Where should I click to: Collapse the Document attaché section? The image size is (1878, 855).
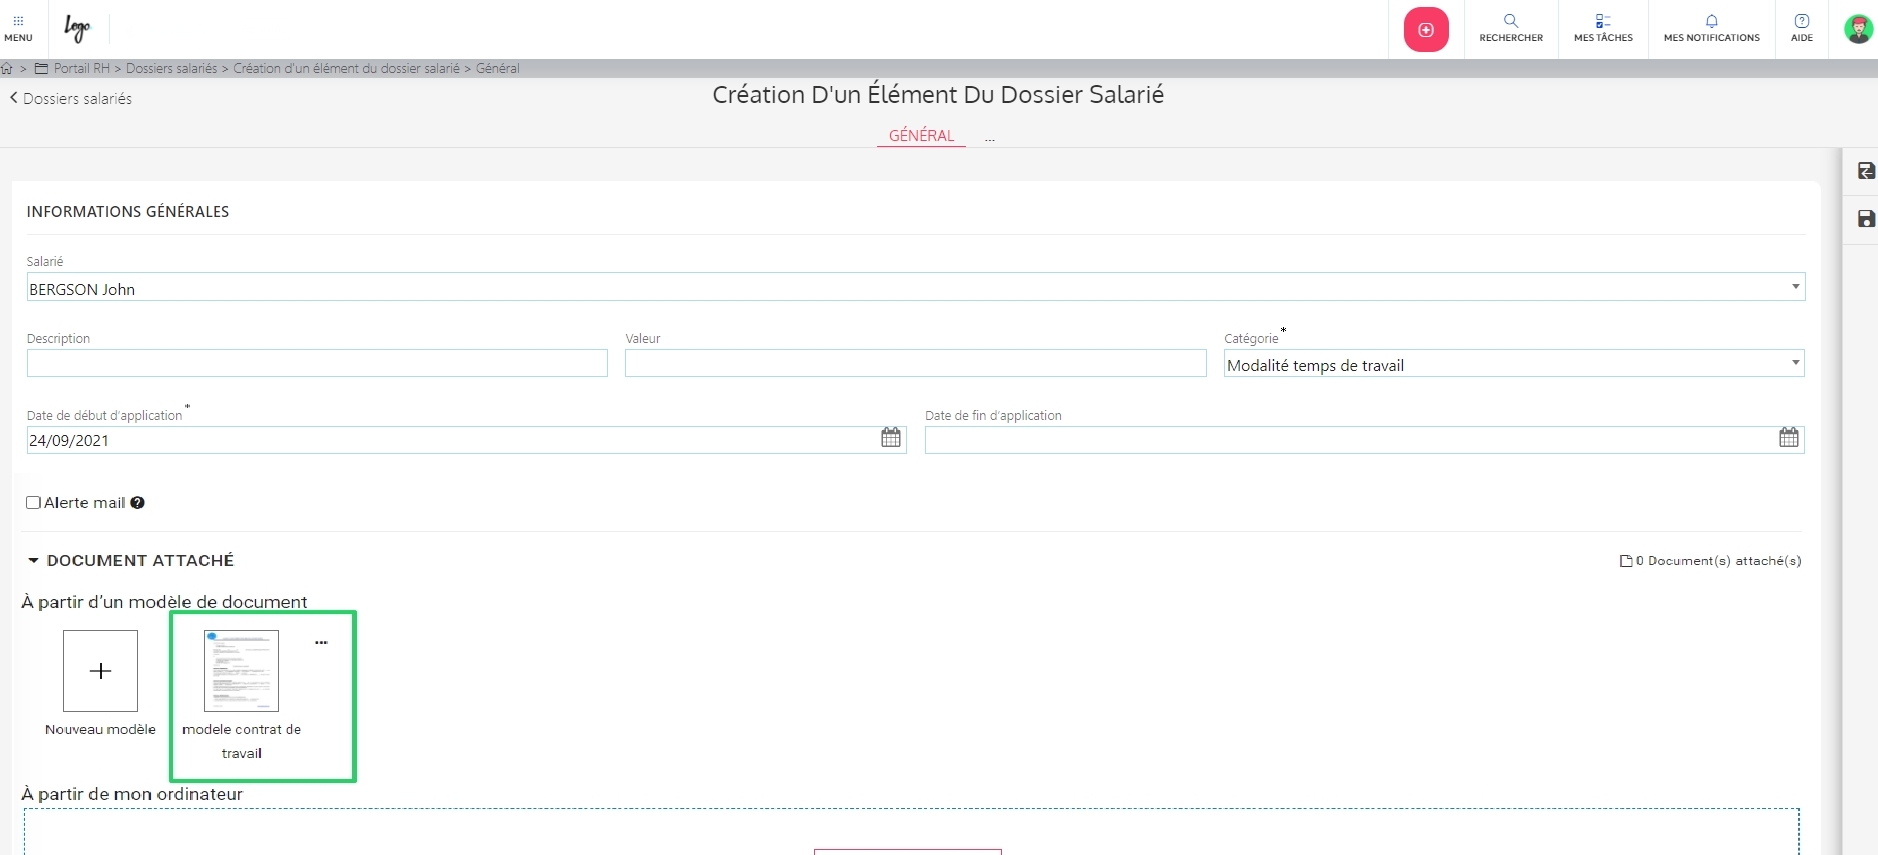tap(33, 561)
